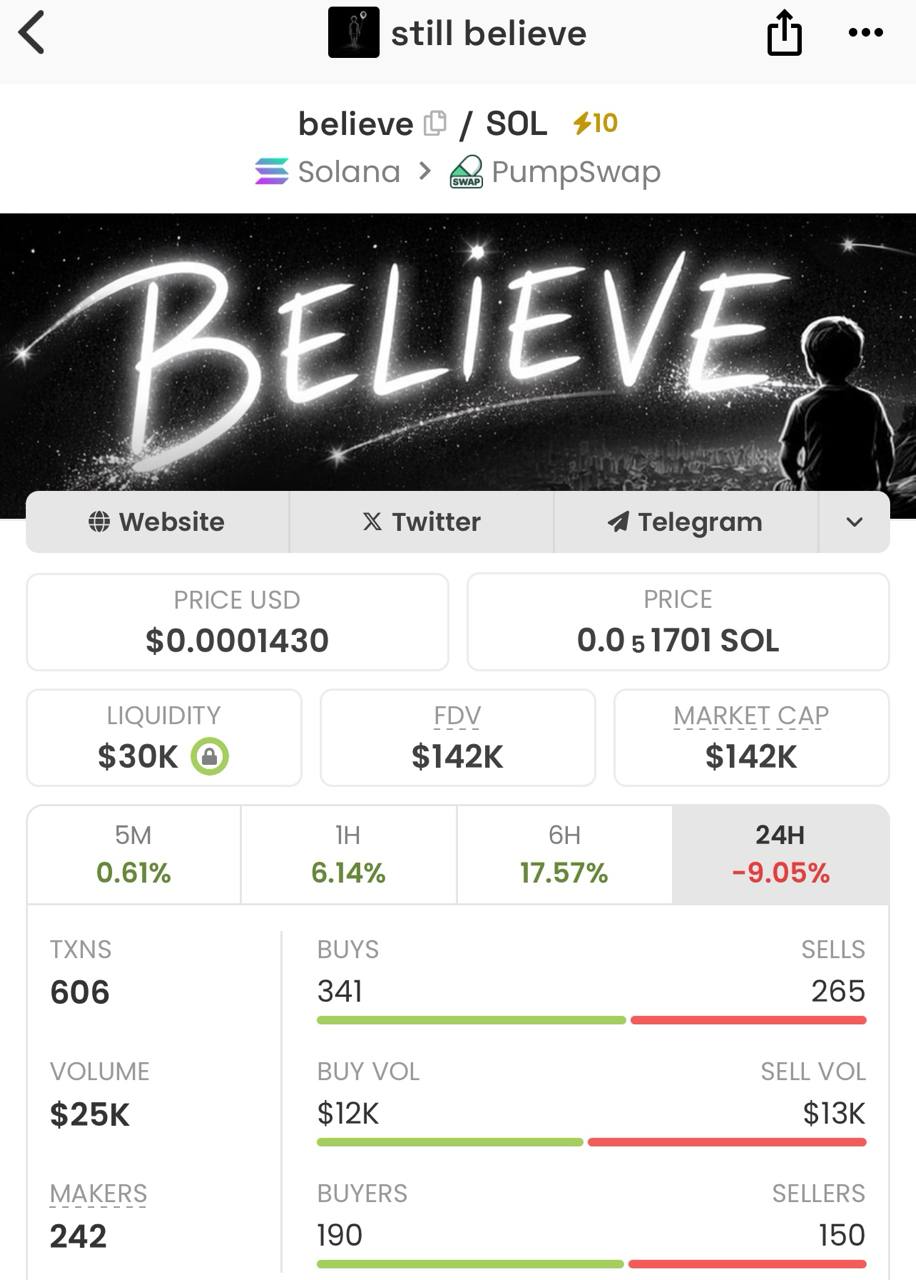Viewport: 916px width, 1280px height.
Task: Tap the Solana chain logo
Action: (x=271, y=172)
